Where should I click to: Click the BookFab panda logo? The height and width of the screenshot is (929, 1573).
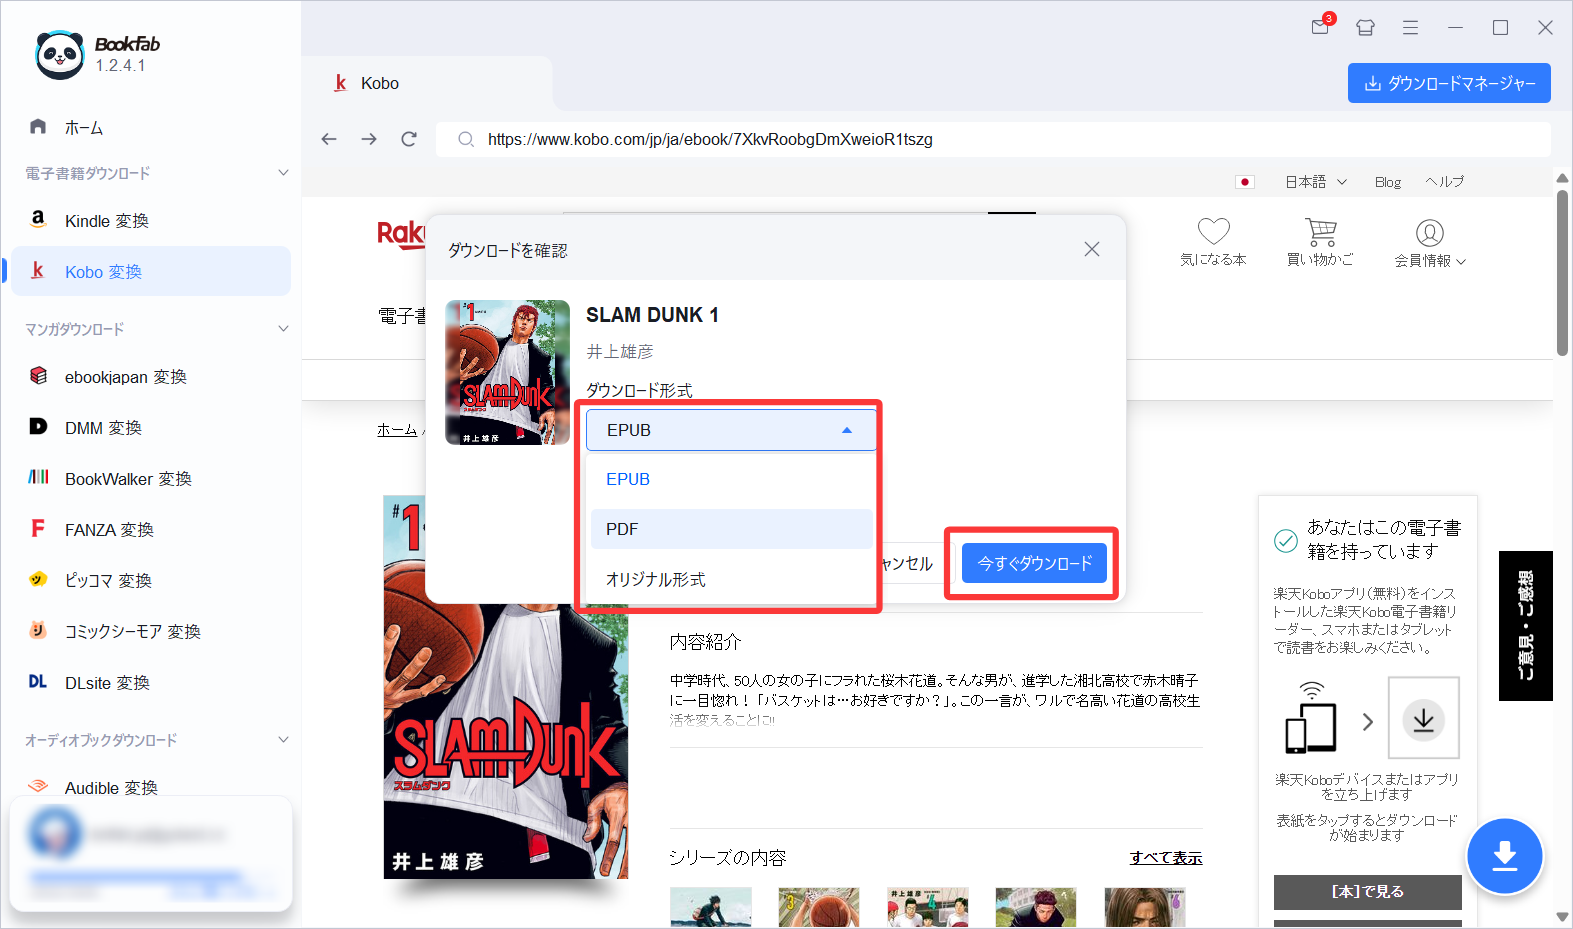(60, 54)
